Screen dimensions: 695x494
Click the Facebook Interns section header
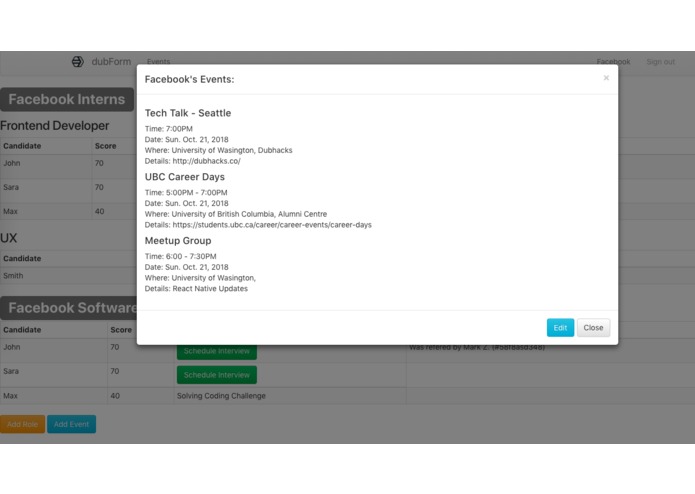tap(67, 99)
